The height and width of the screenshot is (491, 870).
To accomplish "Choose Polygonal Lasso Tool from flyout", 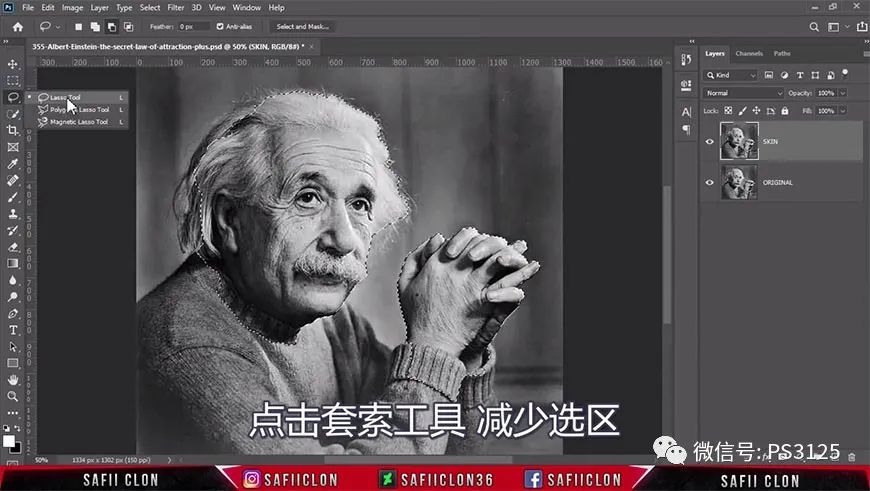I will pyautogui.click(x=80, y=110).
